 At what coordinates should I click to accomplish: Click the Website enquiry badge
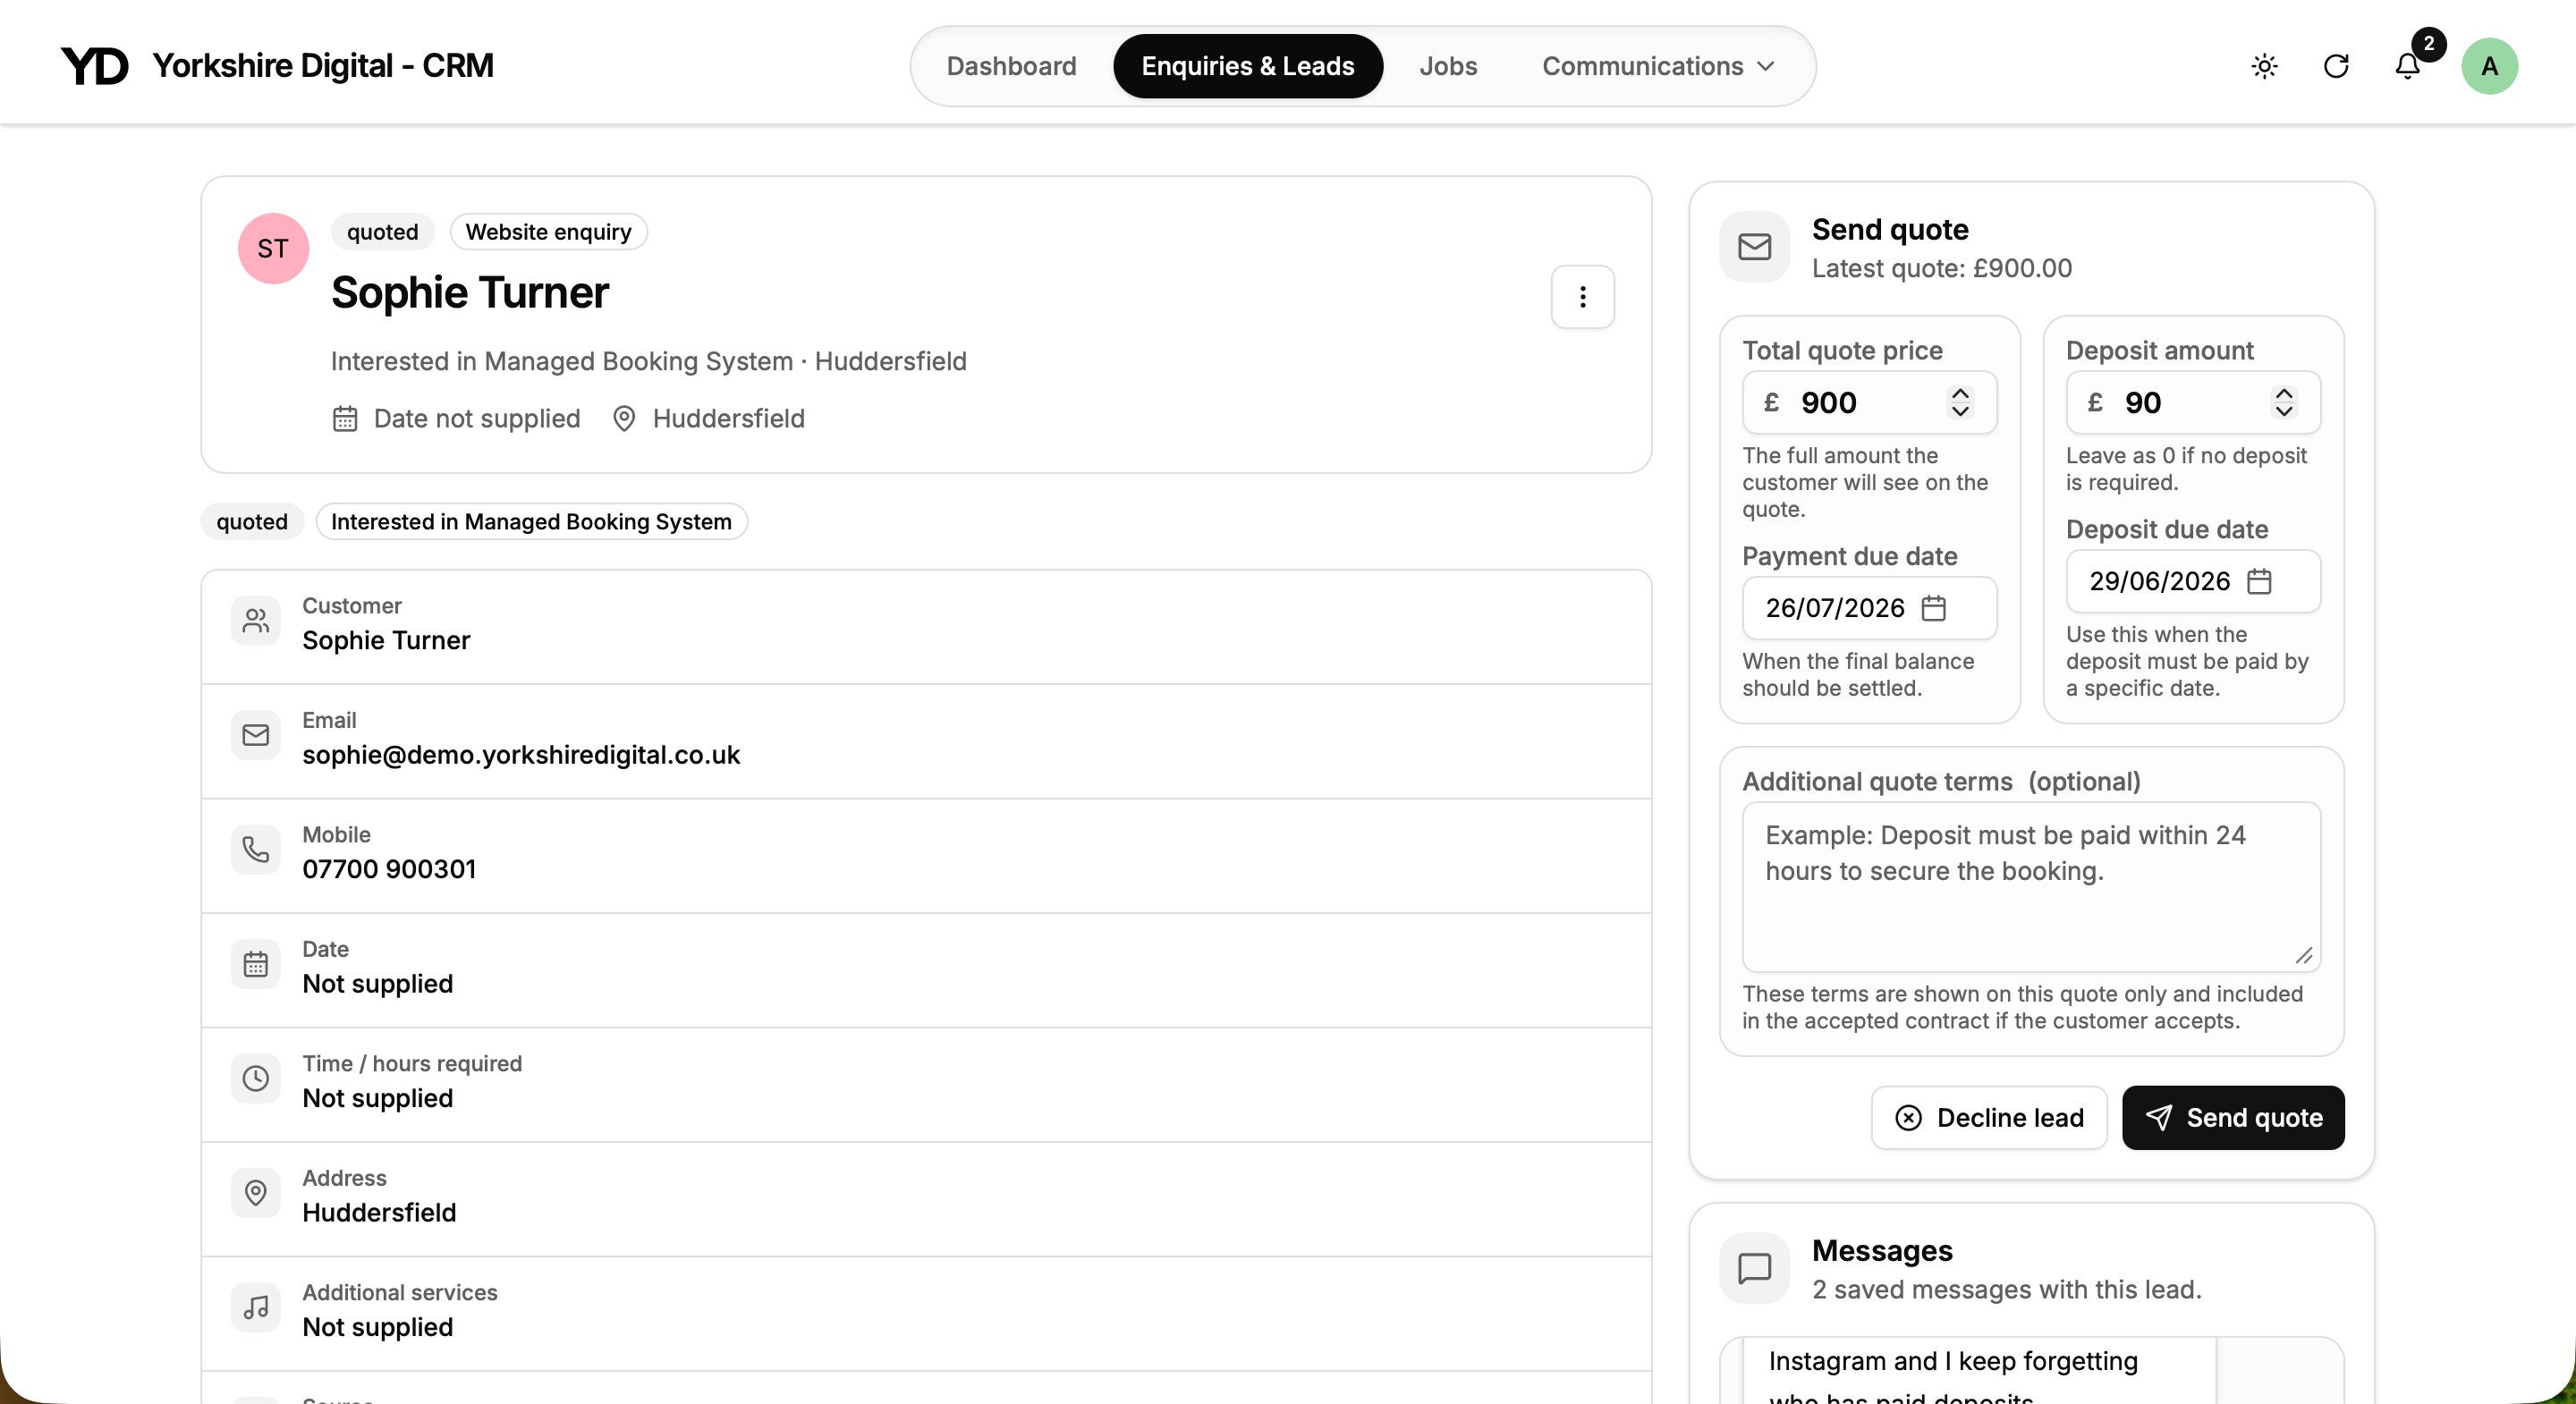pos(549,232)
